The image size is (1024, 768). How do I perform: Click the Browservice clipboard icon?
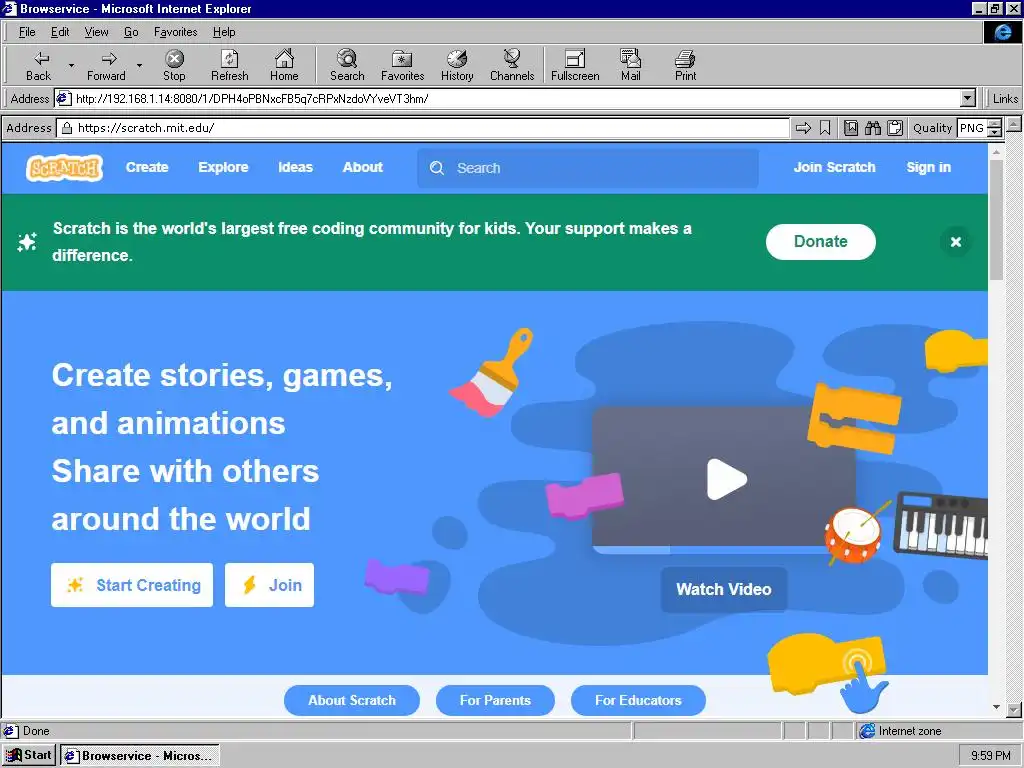[895, 128]
